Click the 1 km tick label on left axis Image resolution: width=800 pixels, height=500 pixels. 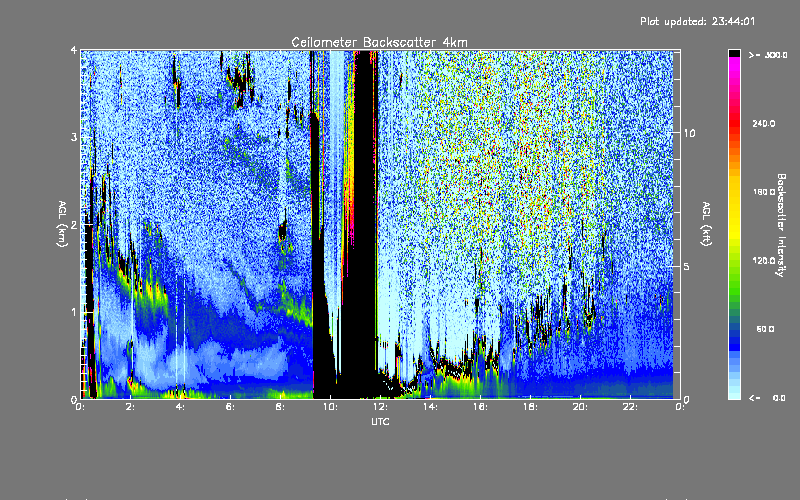[74, 312]
